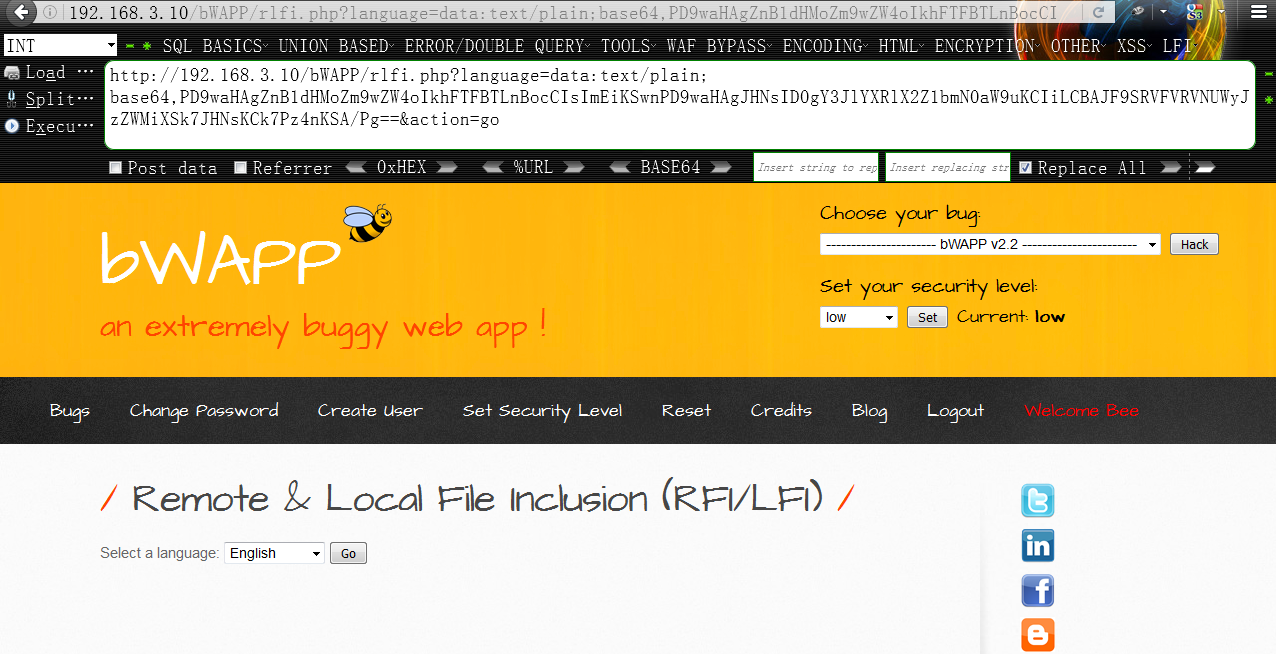Open the Credits link
Viewport: 1276px width, 654px height.
click(x=781, y=410)
